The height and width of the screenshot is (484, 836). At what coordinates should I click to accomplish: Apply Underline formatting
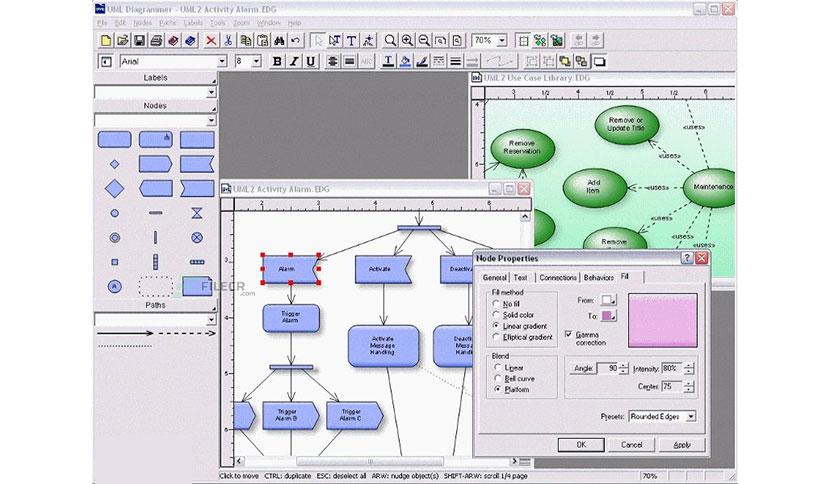coord(310,61)
